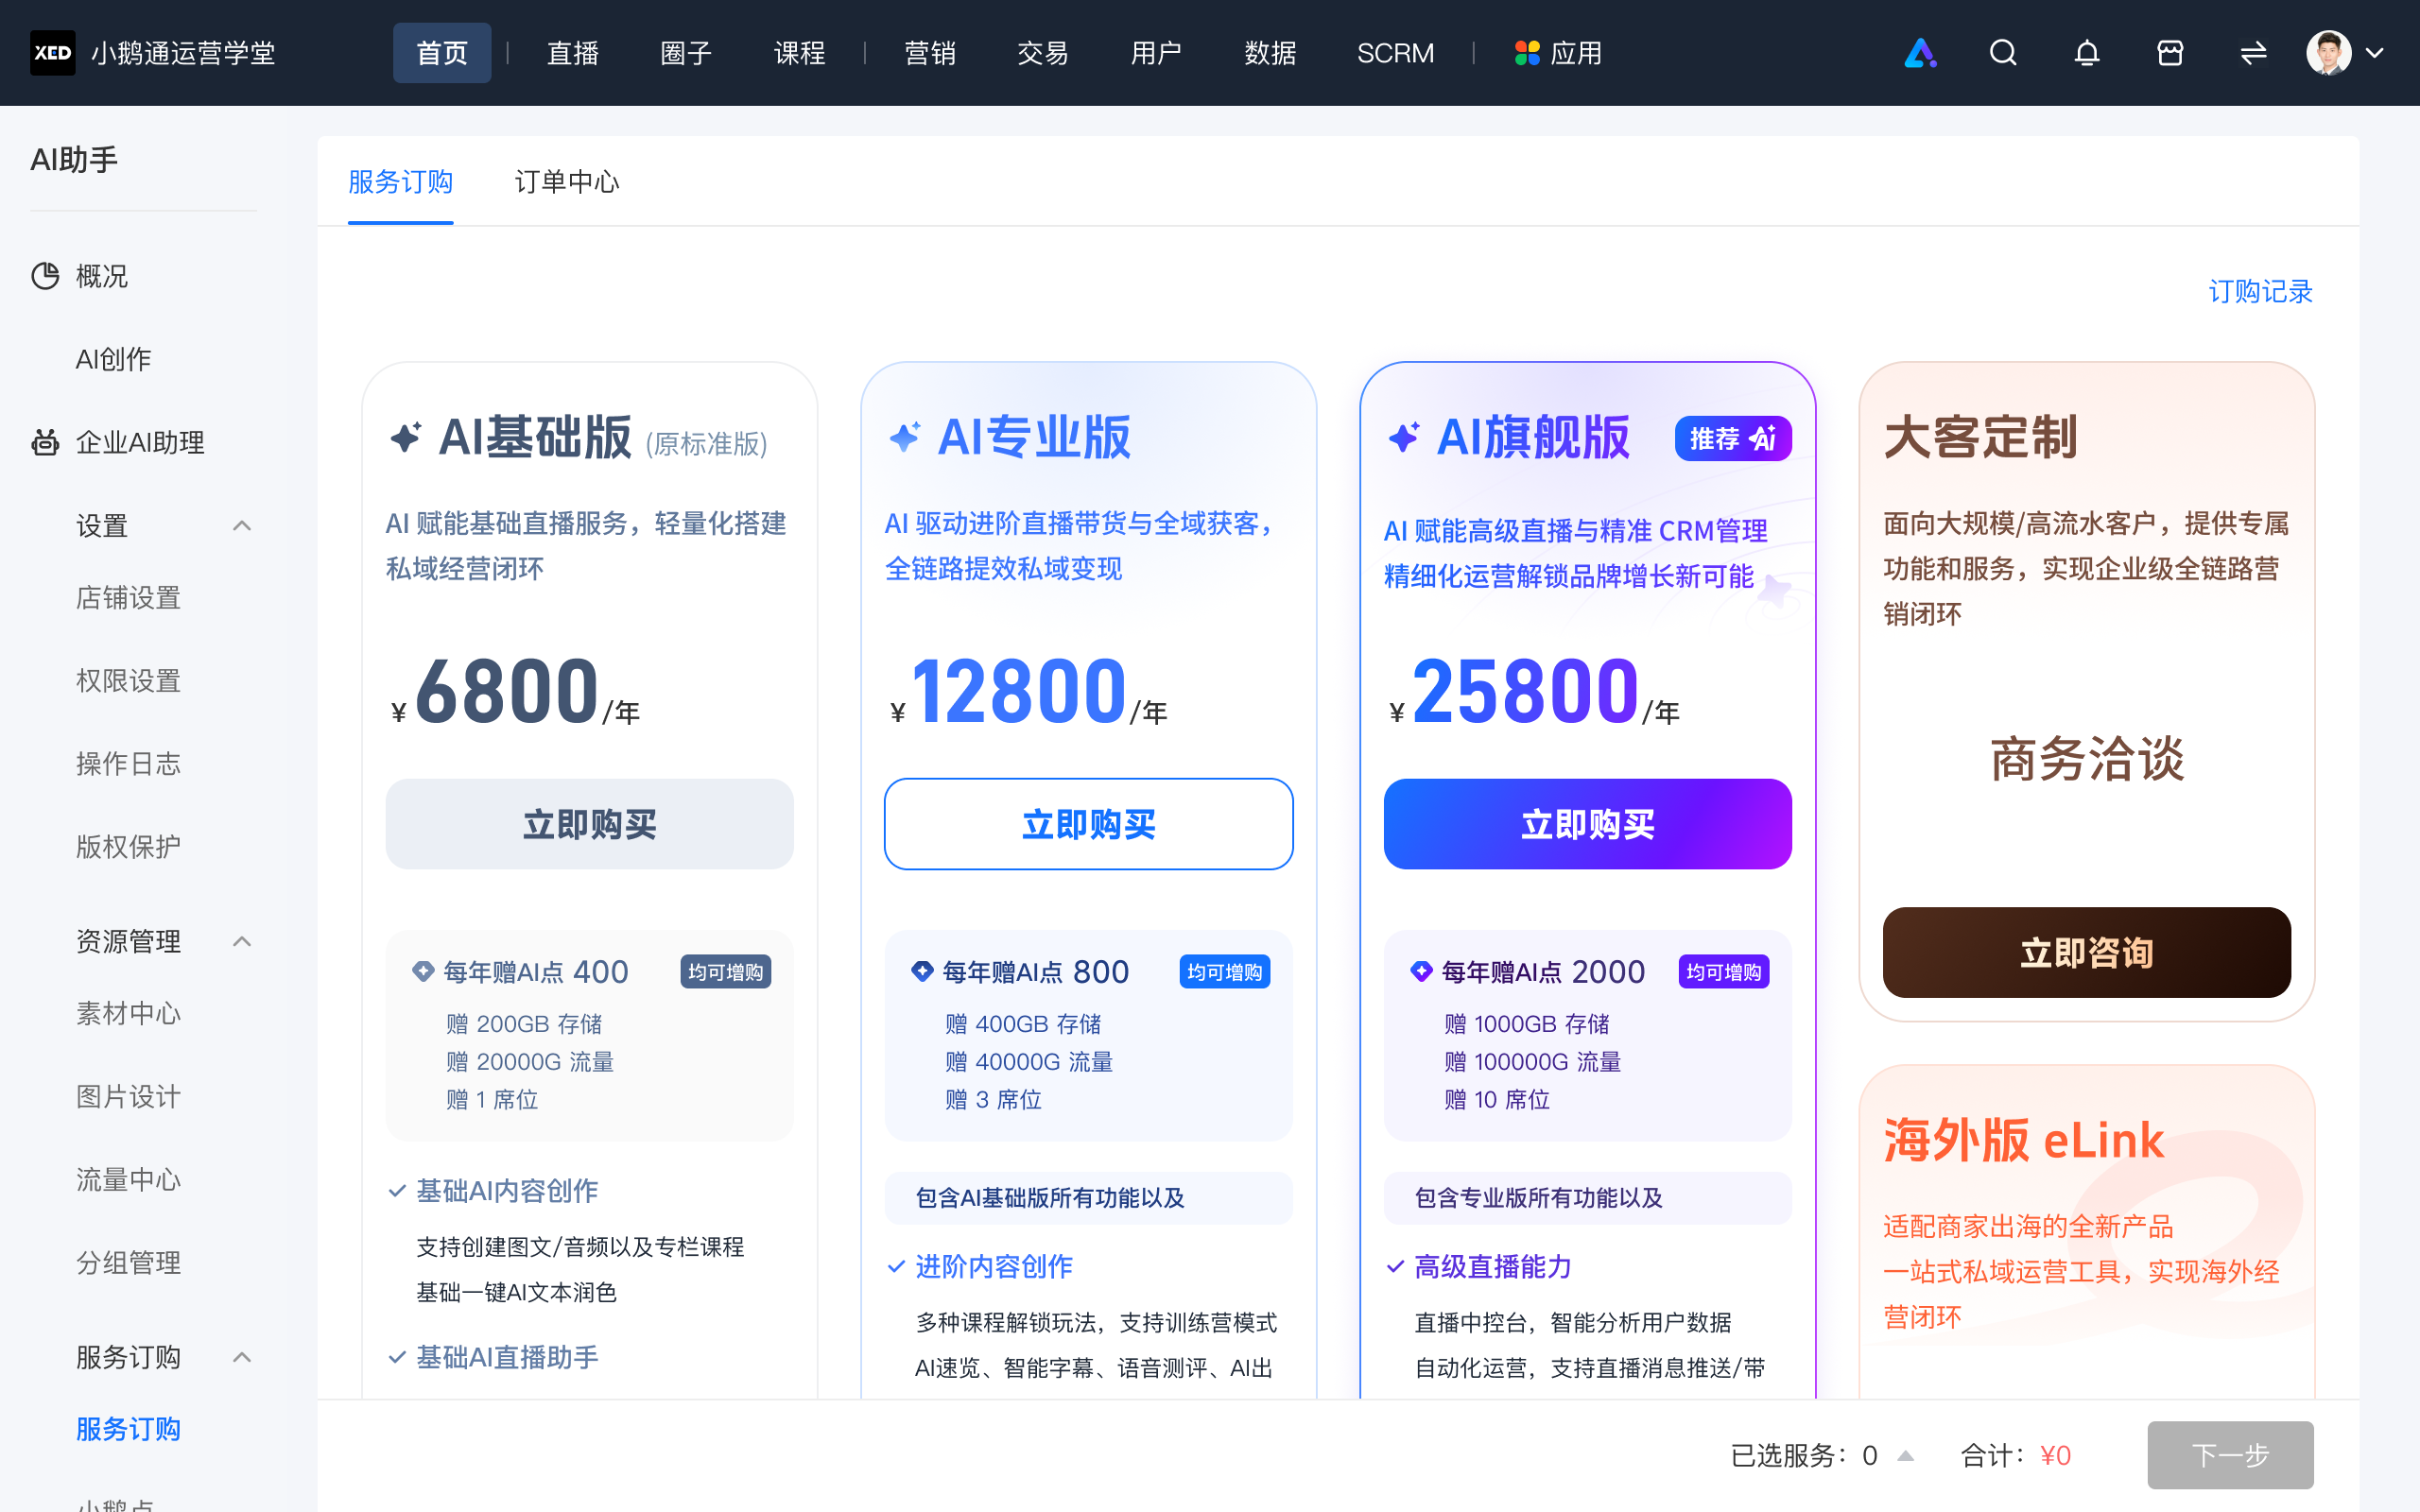Click the 海外版 eLink card title
The height and width of the screenshot is (1512, 2420).
2023,1140
